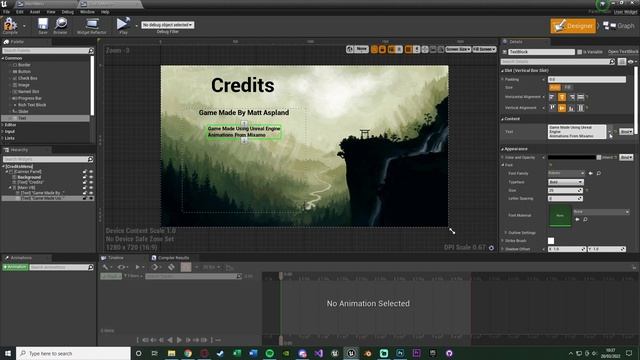
Task: Select the Button widget in Palette
Action: (x=24, y=71)
